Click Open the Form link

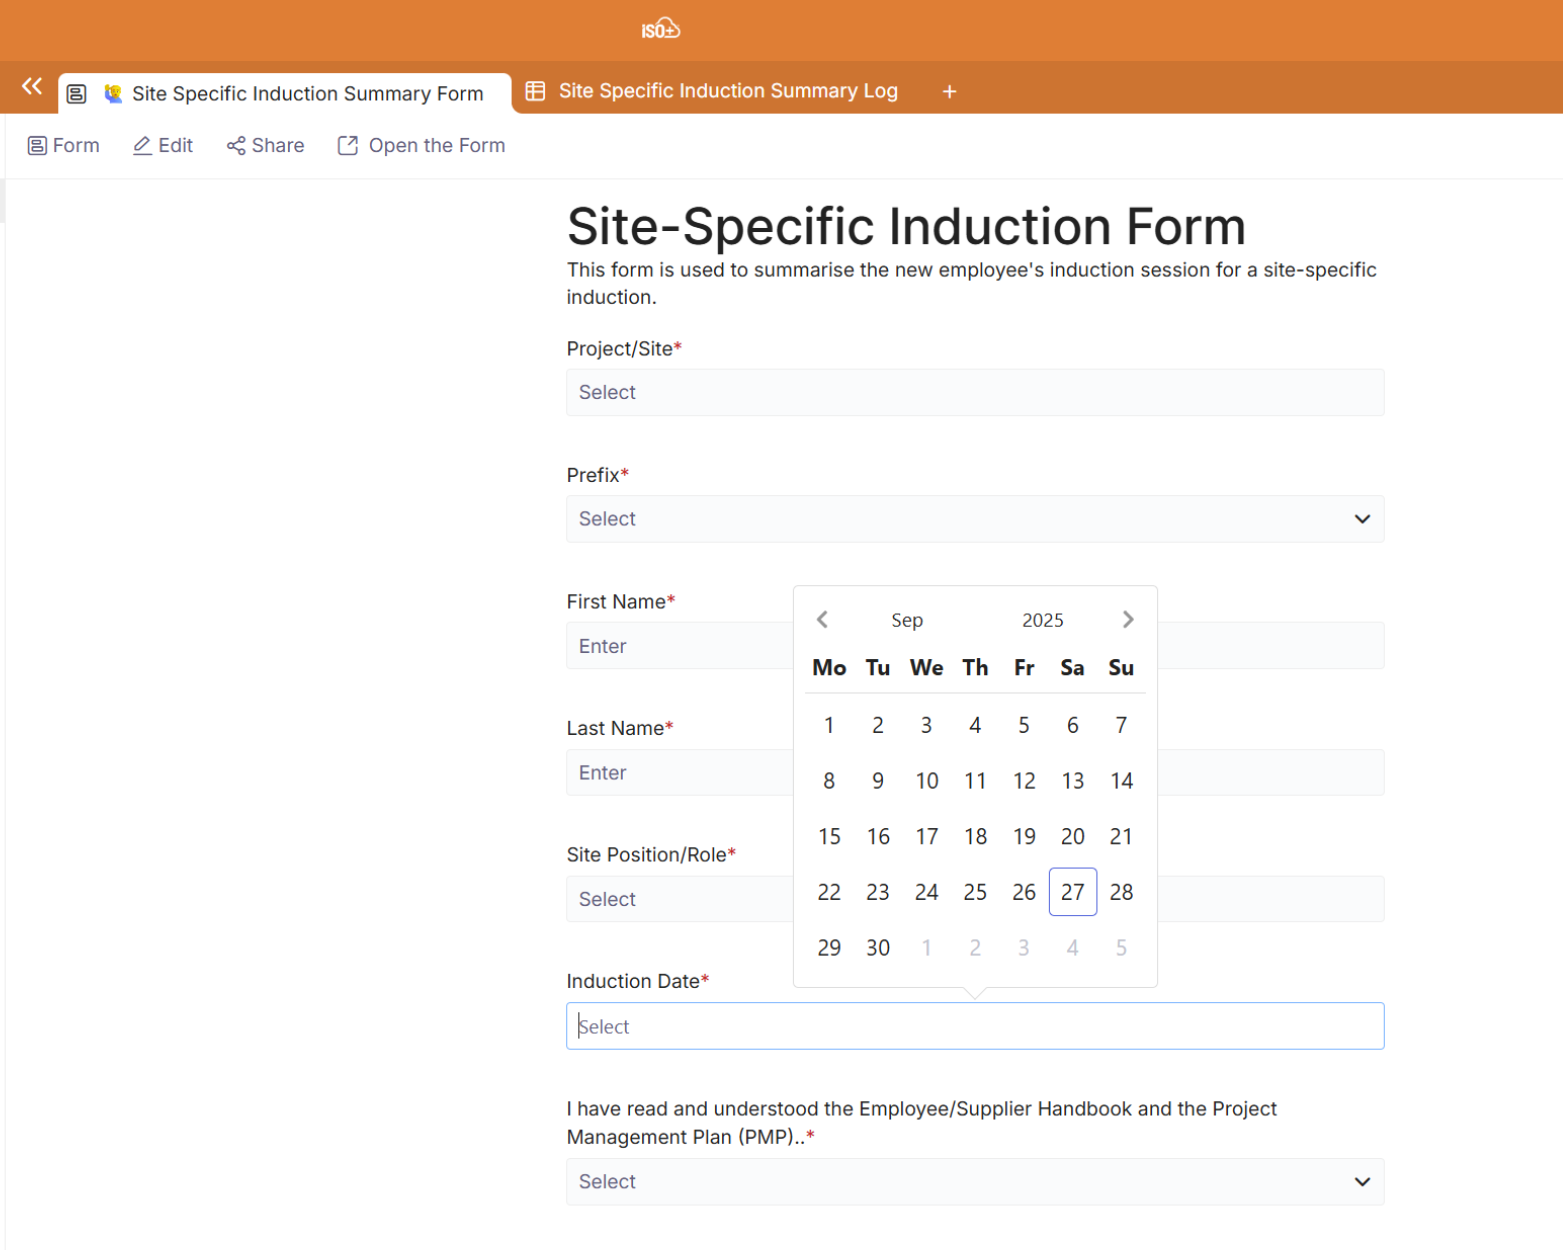(421, 146)
